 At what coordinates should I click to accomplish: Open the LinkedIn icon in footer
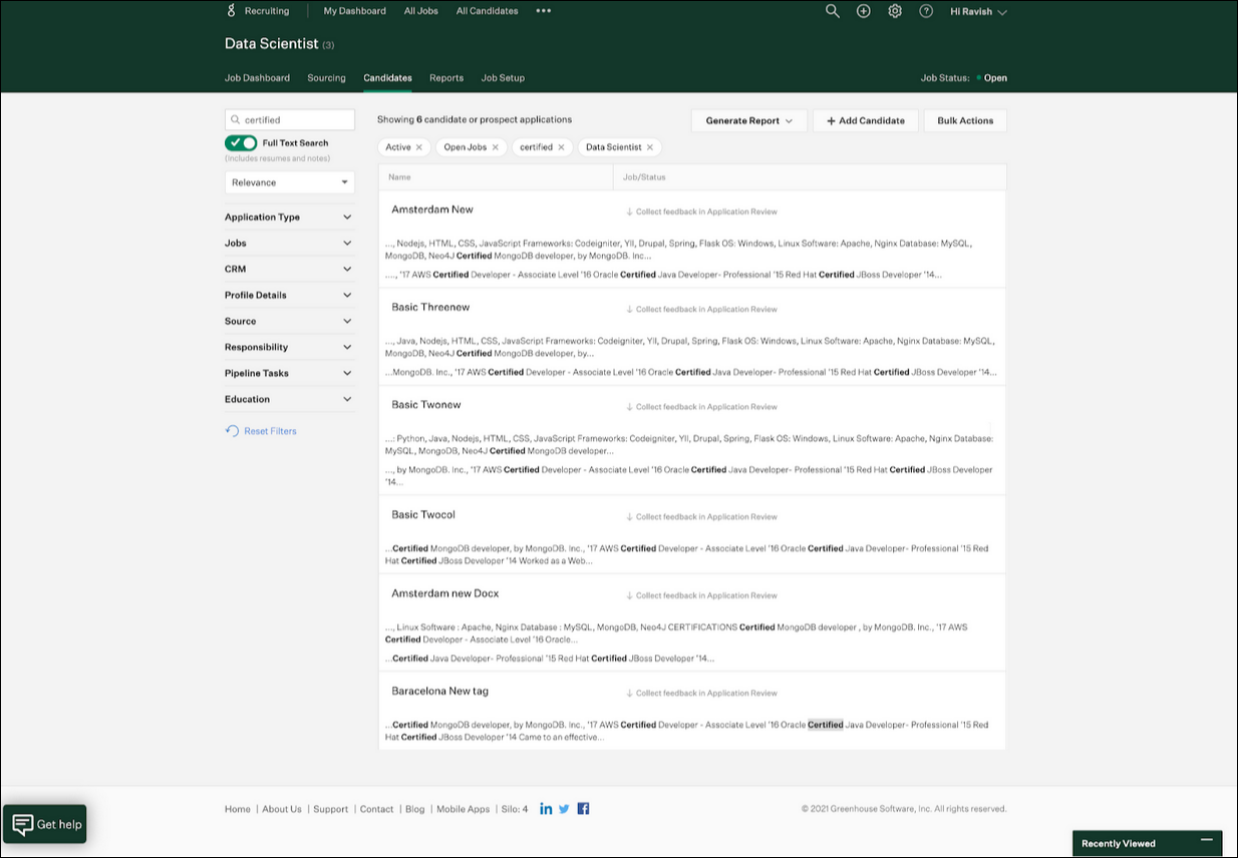pos(546,808)
